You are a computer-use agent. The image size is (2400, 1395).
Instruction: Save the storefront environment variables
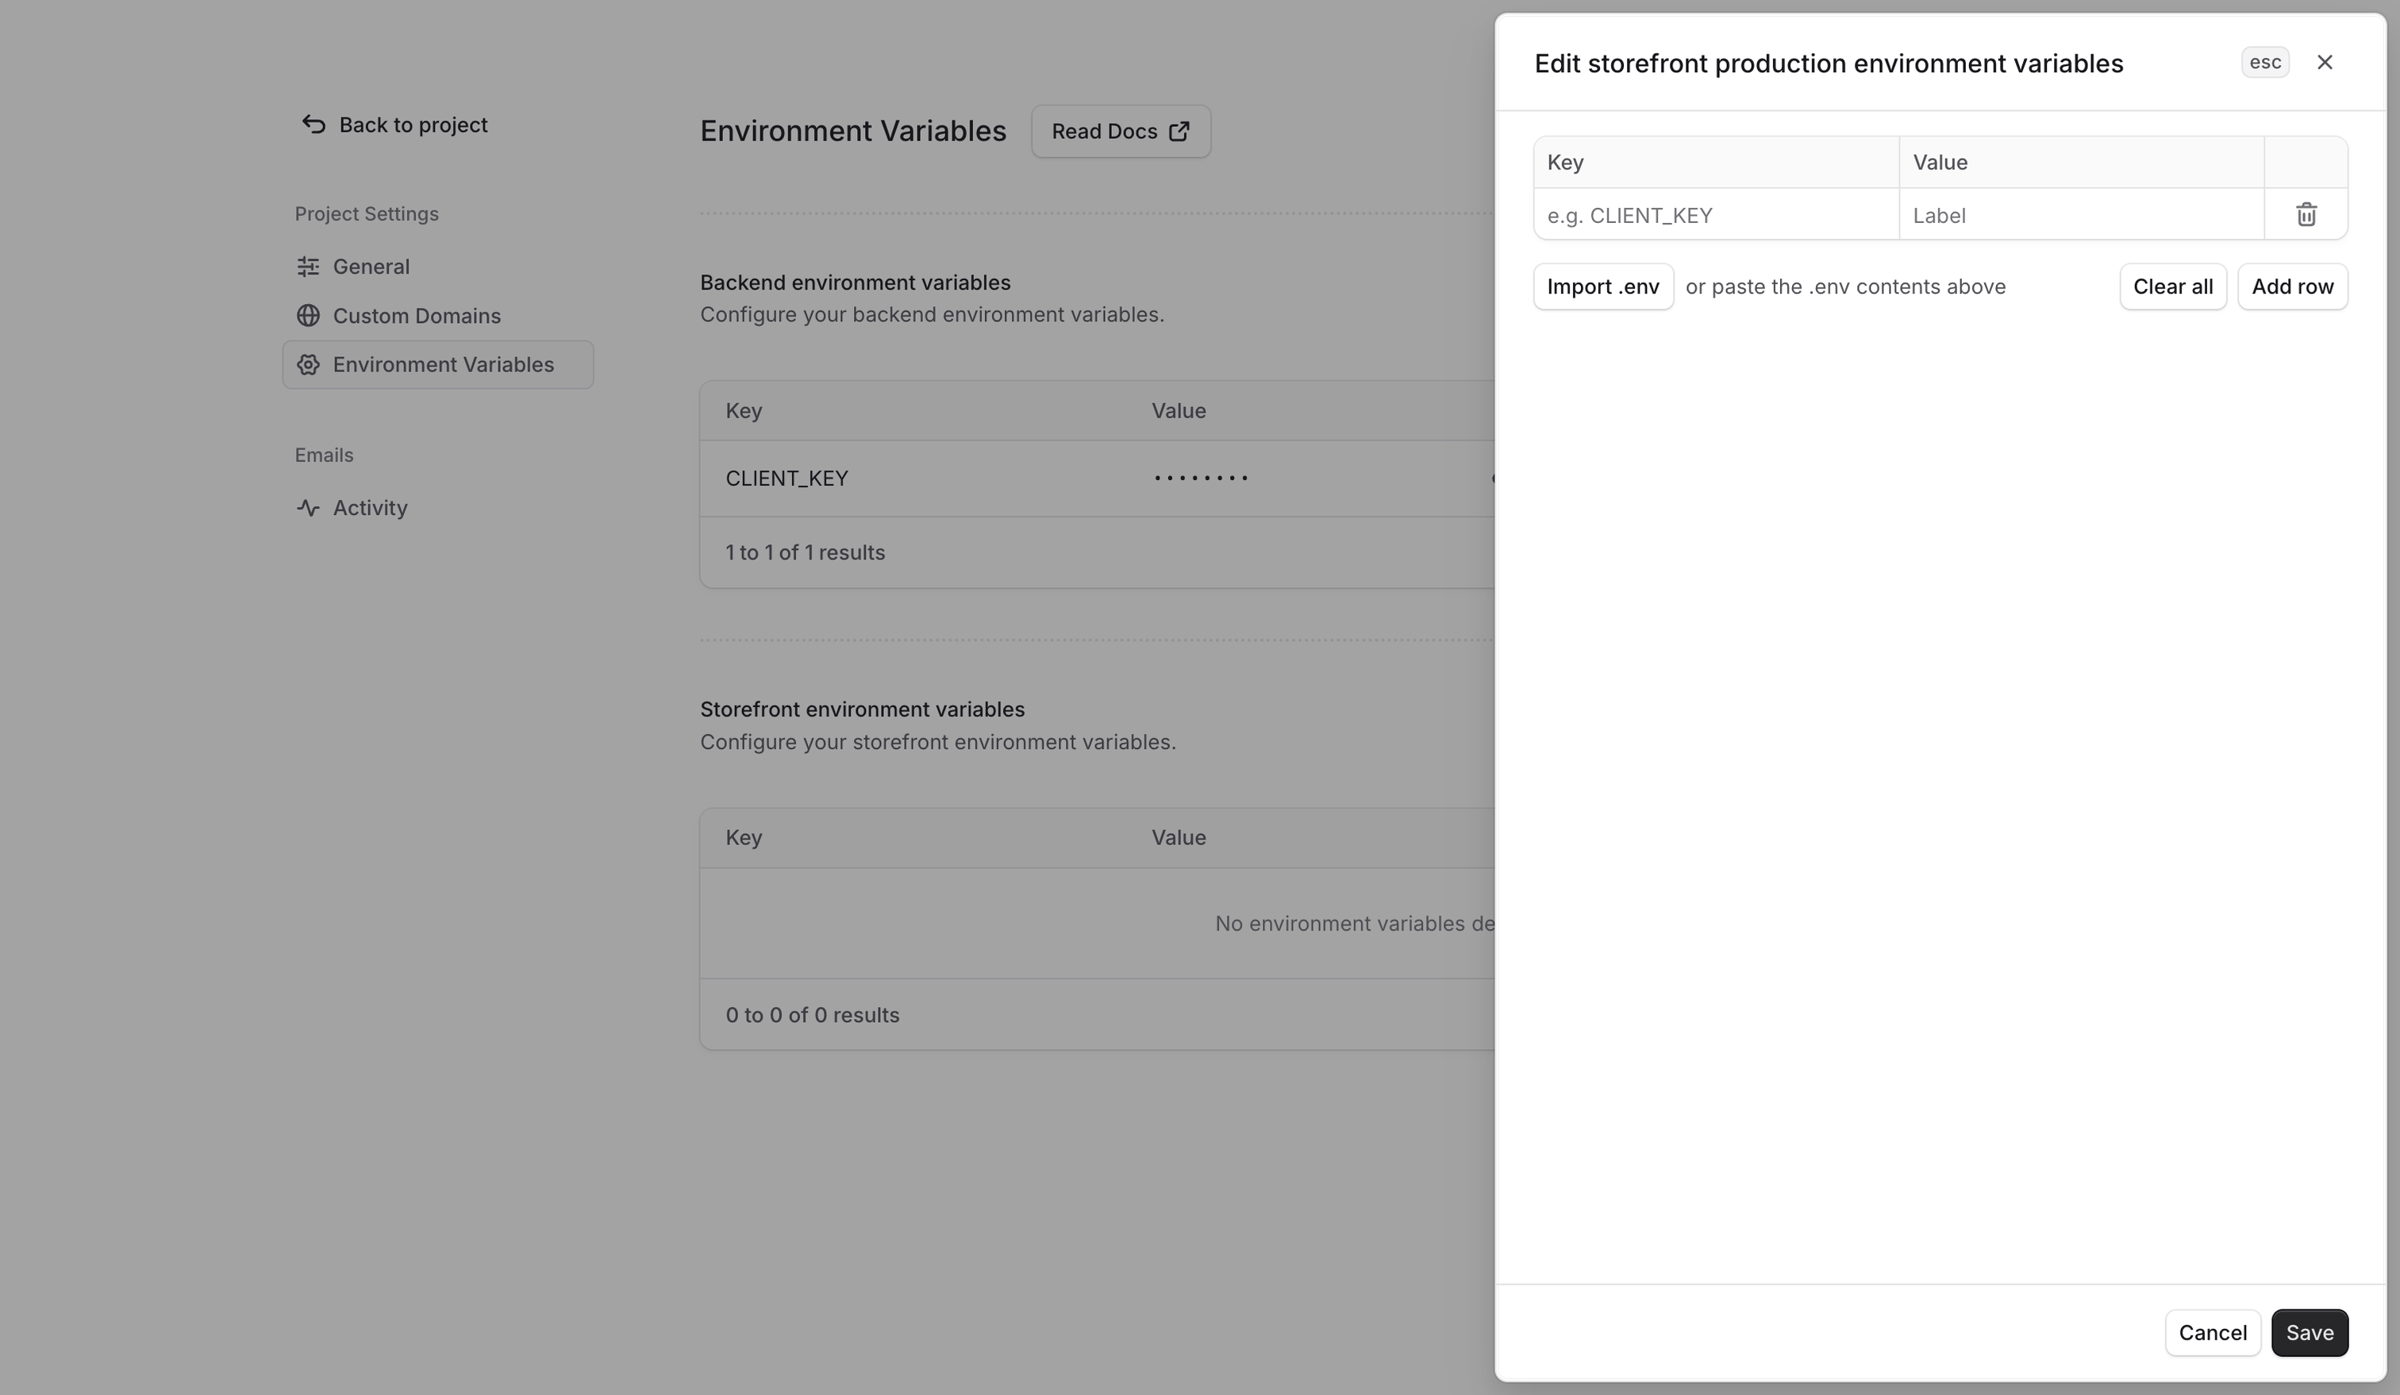[2309, 1333]
